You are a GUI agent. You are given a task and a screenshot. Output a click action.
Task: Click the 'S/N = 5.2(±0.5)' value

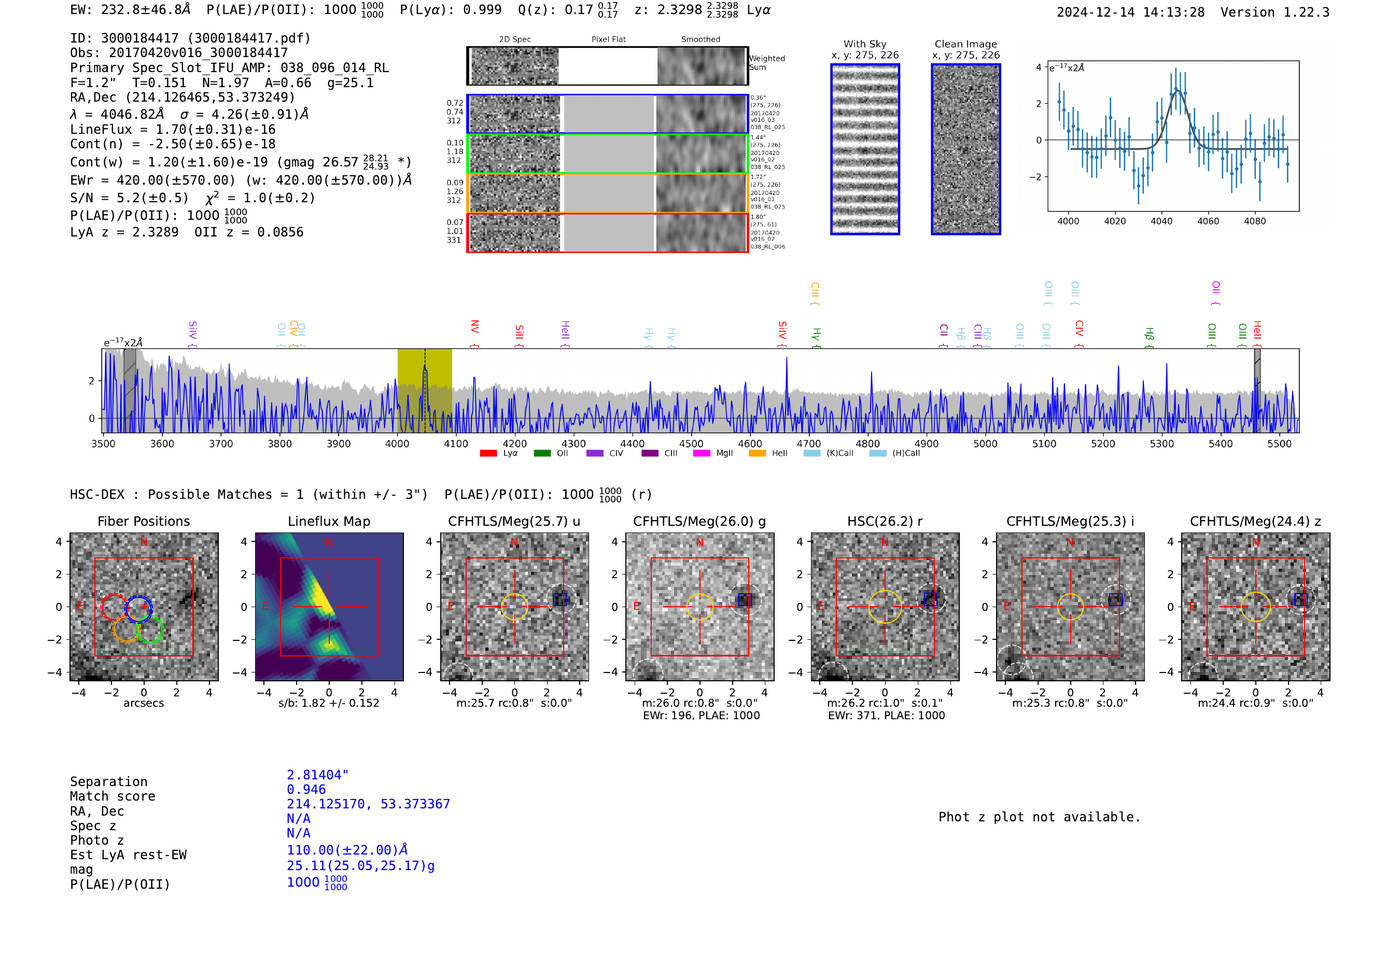pos(129,198)
